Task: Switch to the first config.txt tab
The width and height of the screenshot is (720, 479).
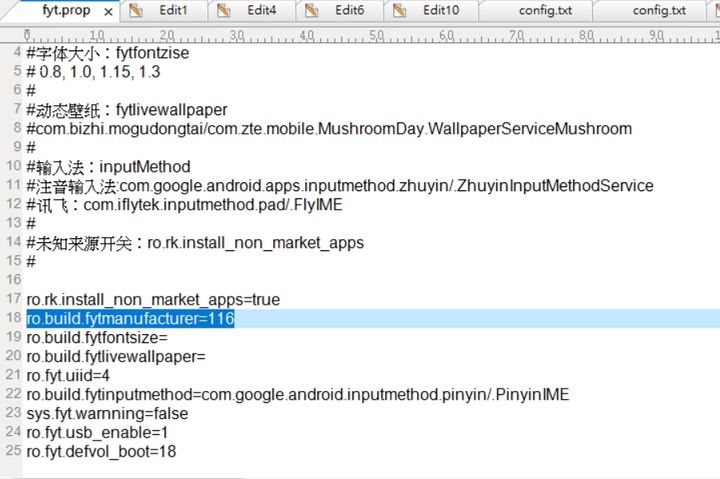Action: (x=546, y=11)
